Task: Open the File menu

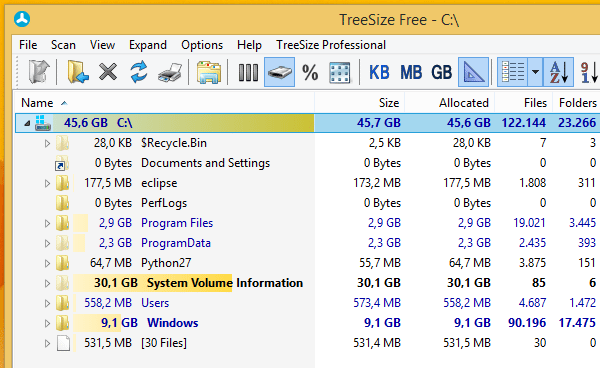Action: [x=28, y=45]
